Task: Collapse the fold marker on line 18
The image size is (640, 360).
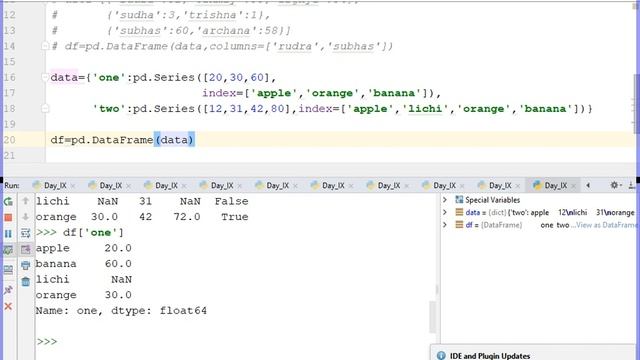Action: click(45, 109)
